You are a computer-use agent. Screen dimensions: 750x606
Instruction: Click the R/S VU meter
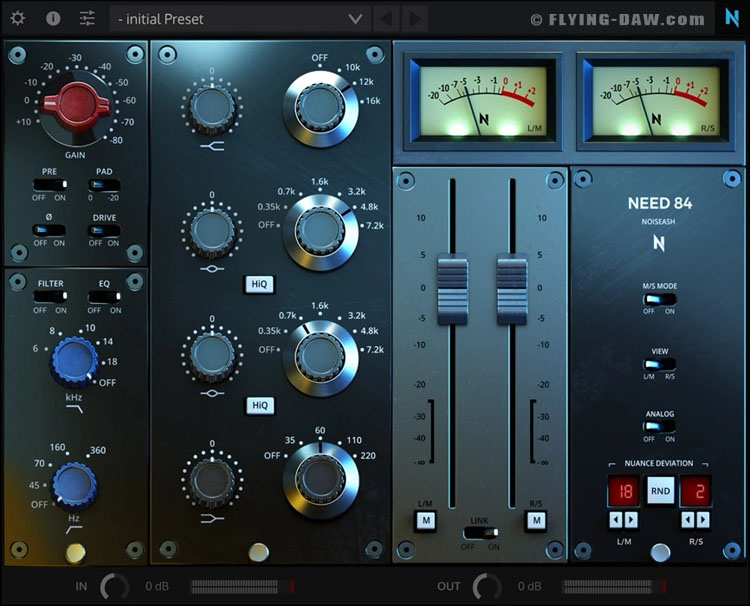[x=654, y=101]
